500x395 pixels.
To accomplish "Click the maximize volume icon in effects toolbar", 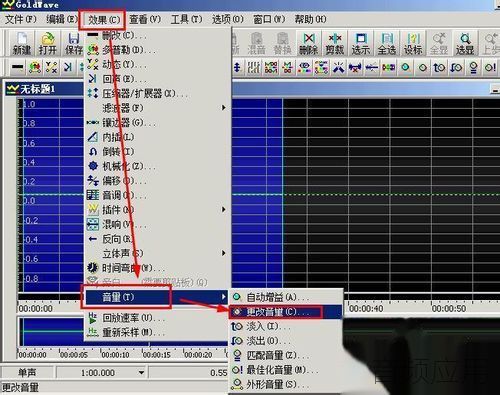I will 490,68.
